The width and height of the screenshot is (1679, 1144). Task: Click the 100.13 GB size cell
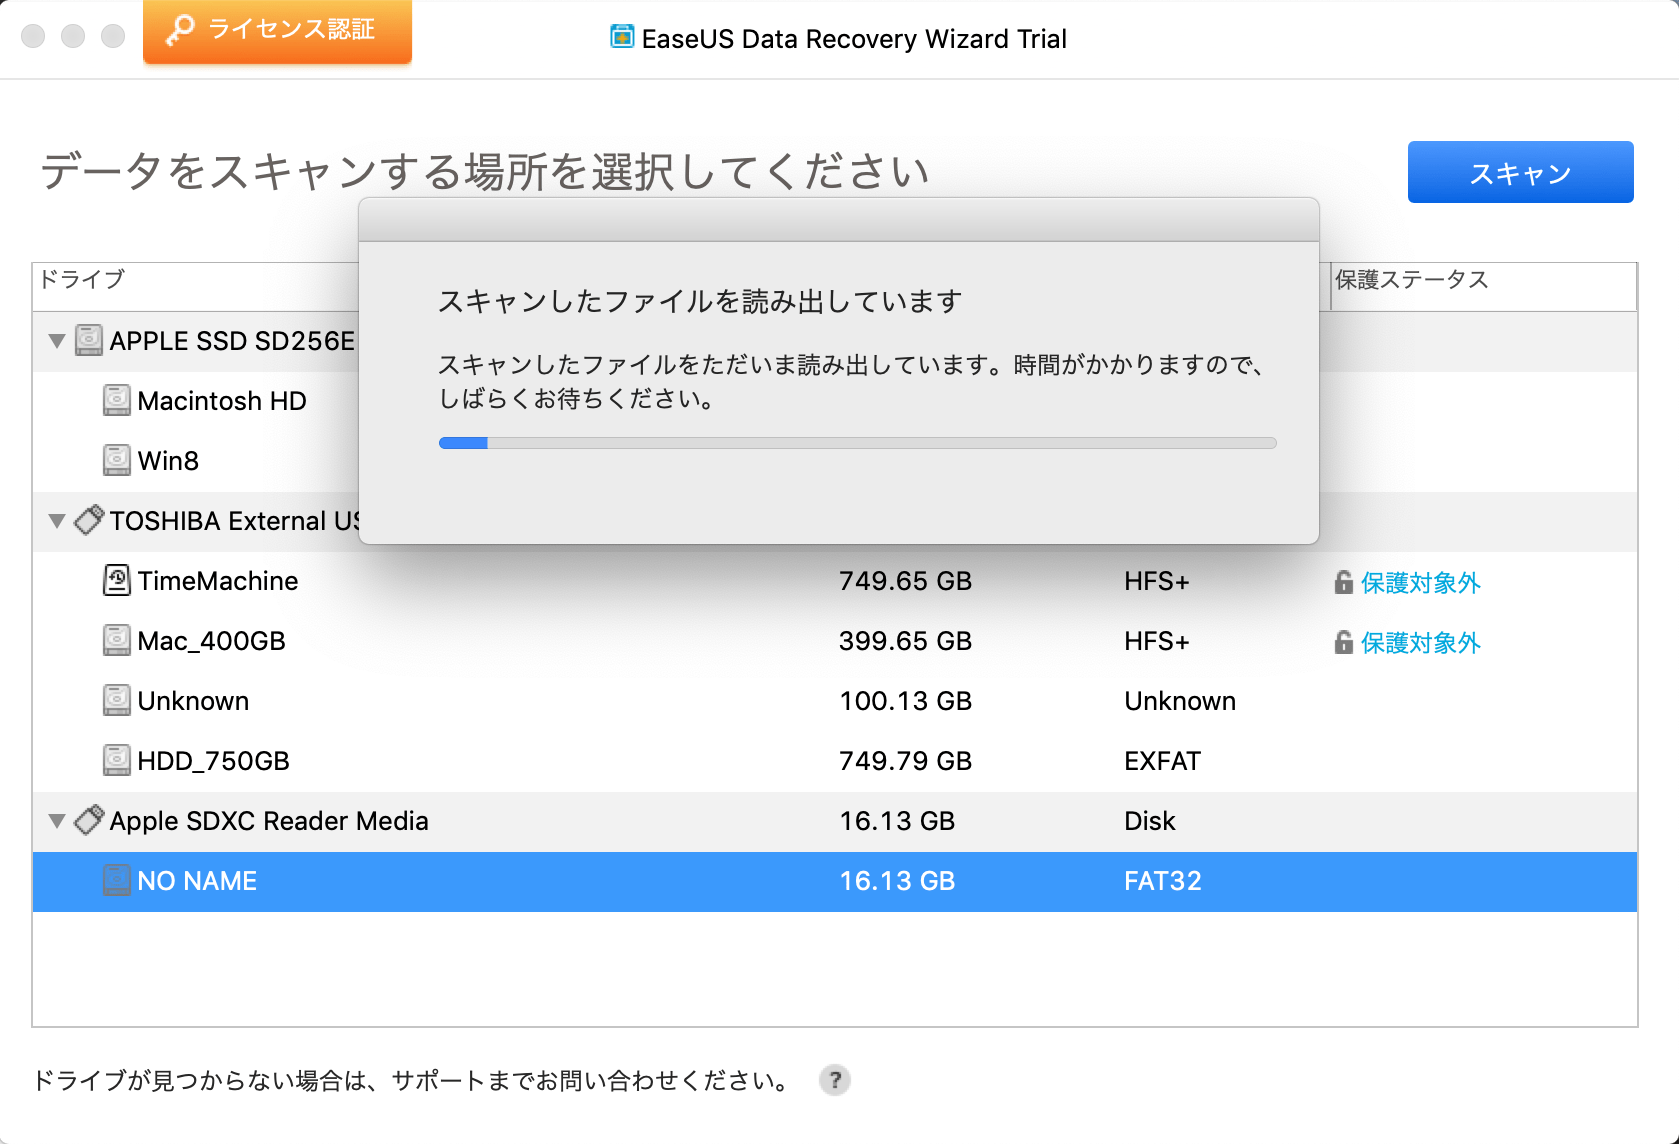pos(906,701)
